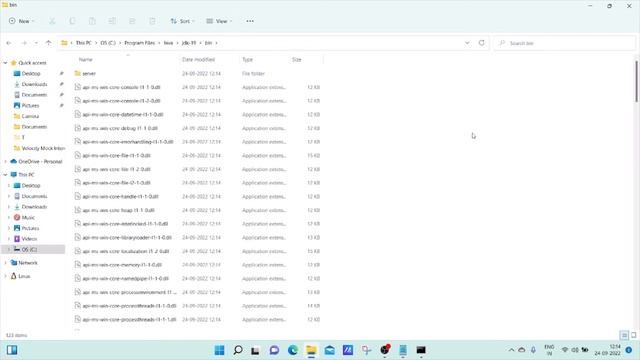Image resolution: width=640 pixels, height=360 pixels.
Task: Expand the OneDrive - Personal node
Action: click(5, 162)
